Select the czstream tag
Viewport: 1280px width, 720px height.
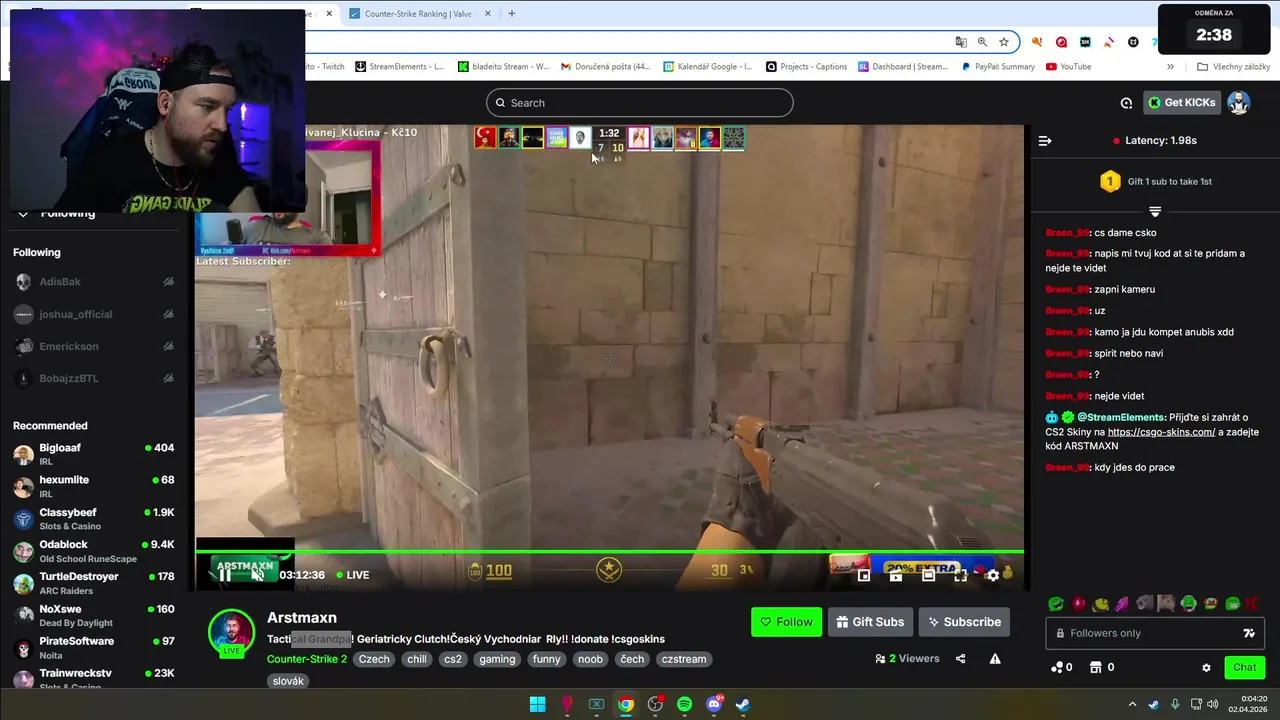point(684,659)
